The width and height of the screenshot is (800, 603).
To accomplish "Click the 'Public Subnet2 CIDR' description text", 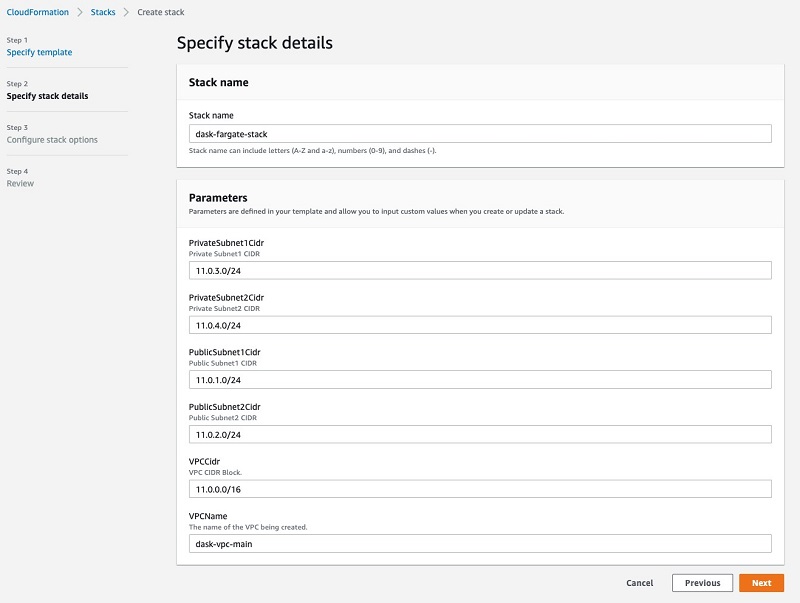I will pos(222,417).
